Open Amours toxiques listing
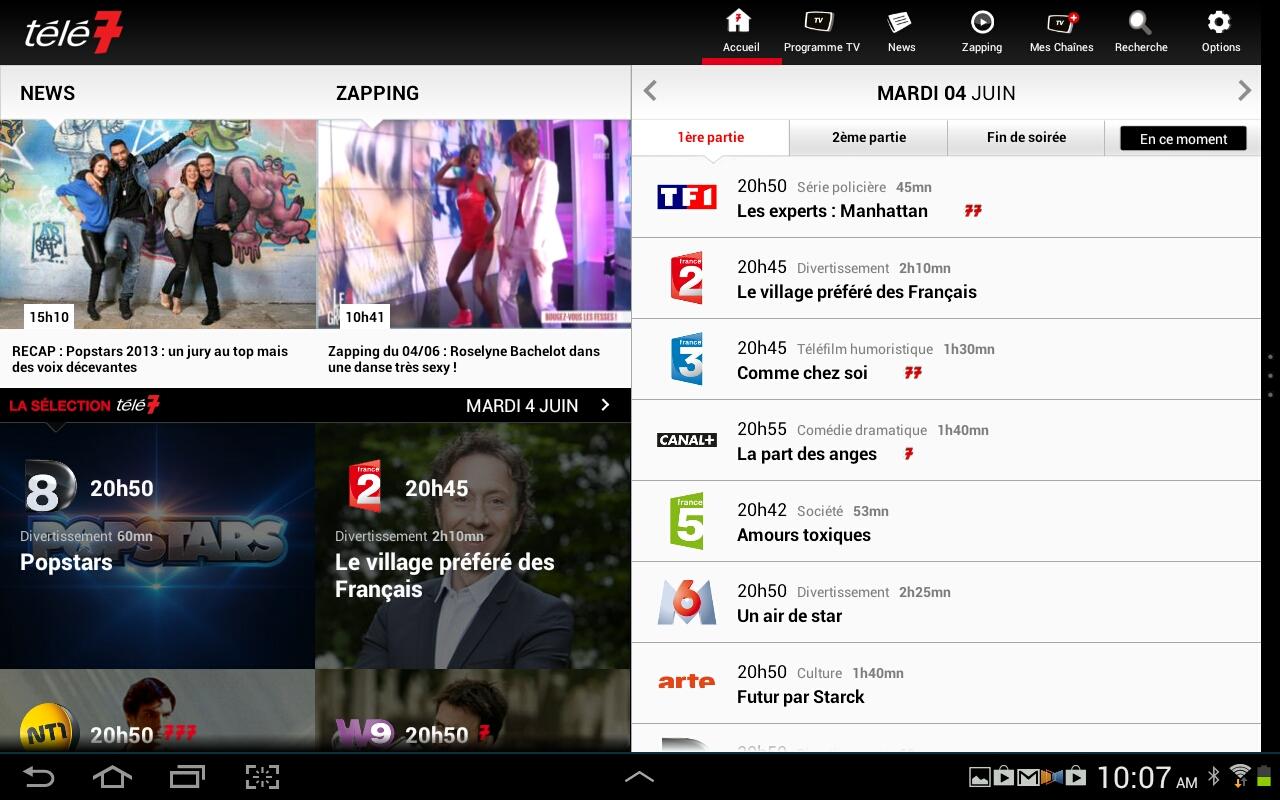Viewport: 1280px width, 800px height. (x=946, y=521)
